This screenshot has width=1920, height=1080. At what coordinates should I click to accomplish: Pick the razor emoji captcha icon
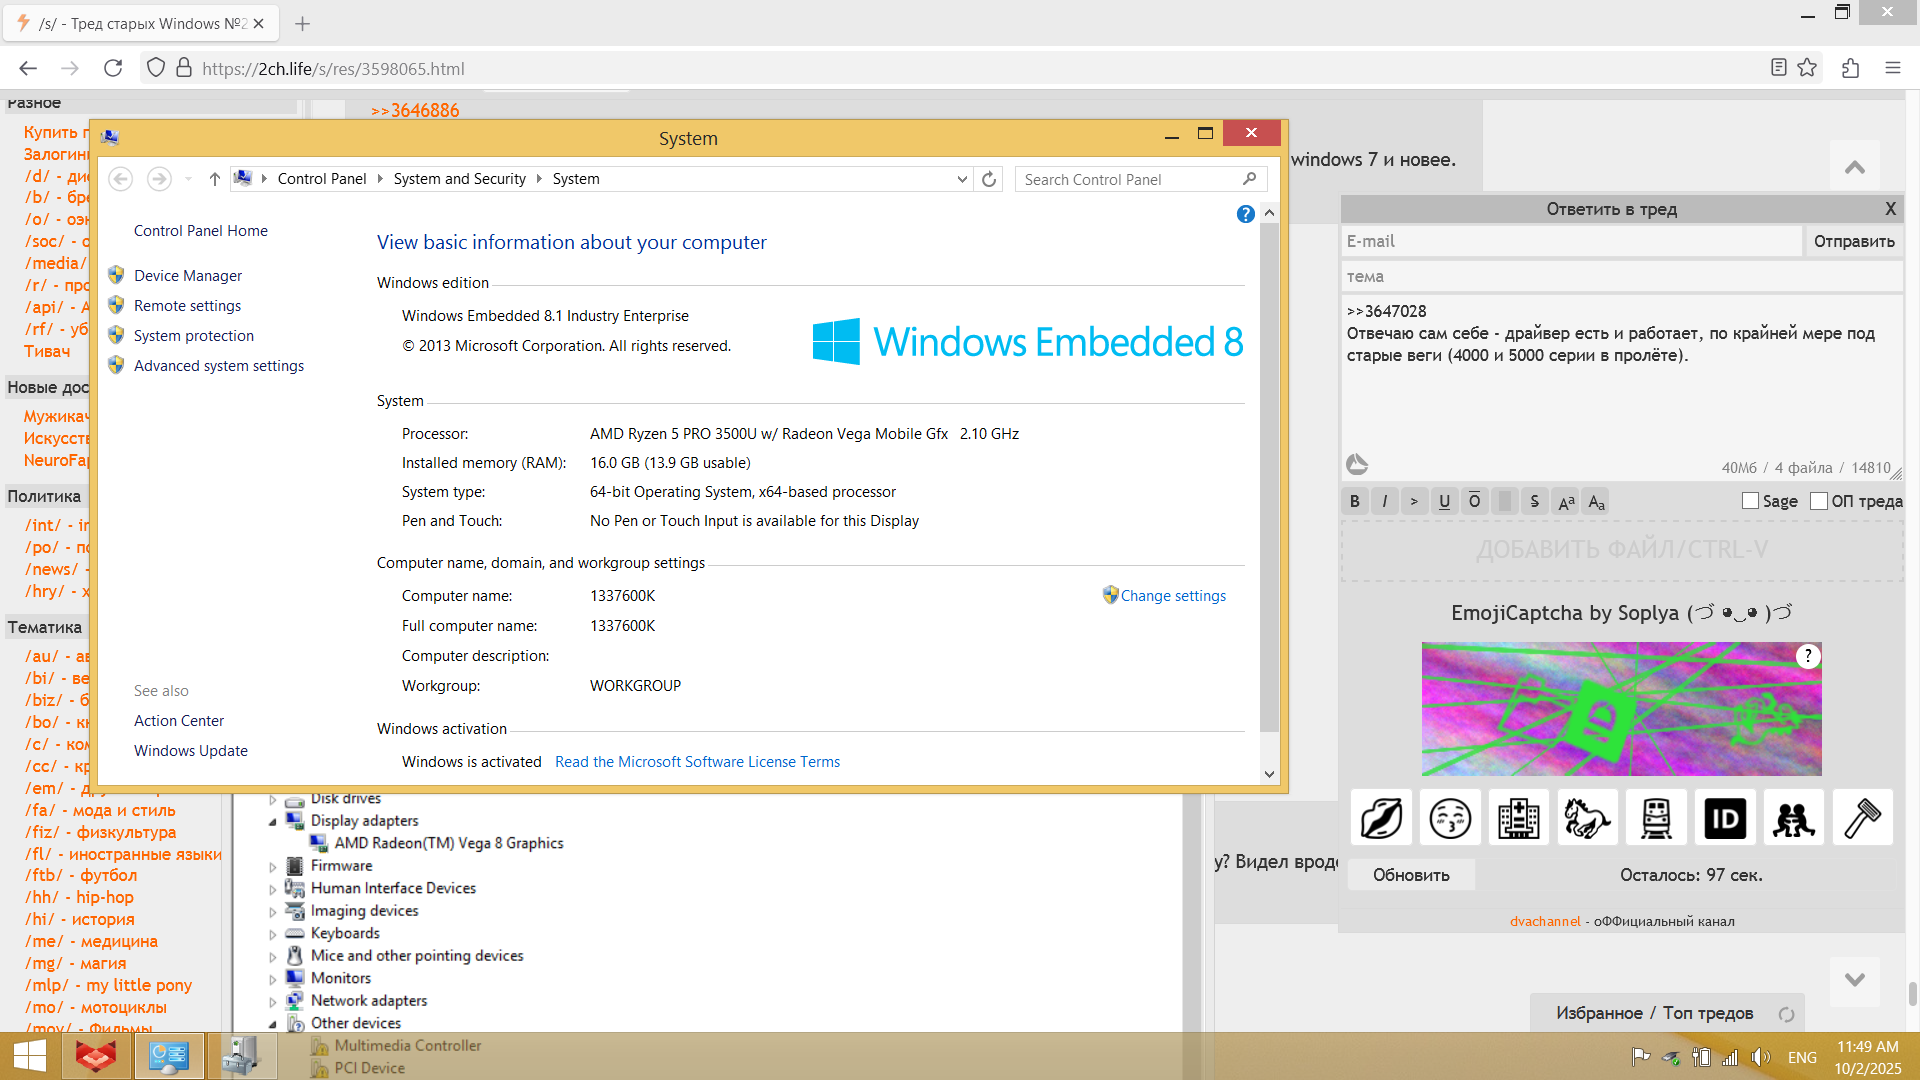pos(1862,819)
